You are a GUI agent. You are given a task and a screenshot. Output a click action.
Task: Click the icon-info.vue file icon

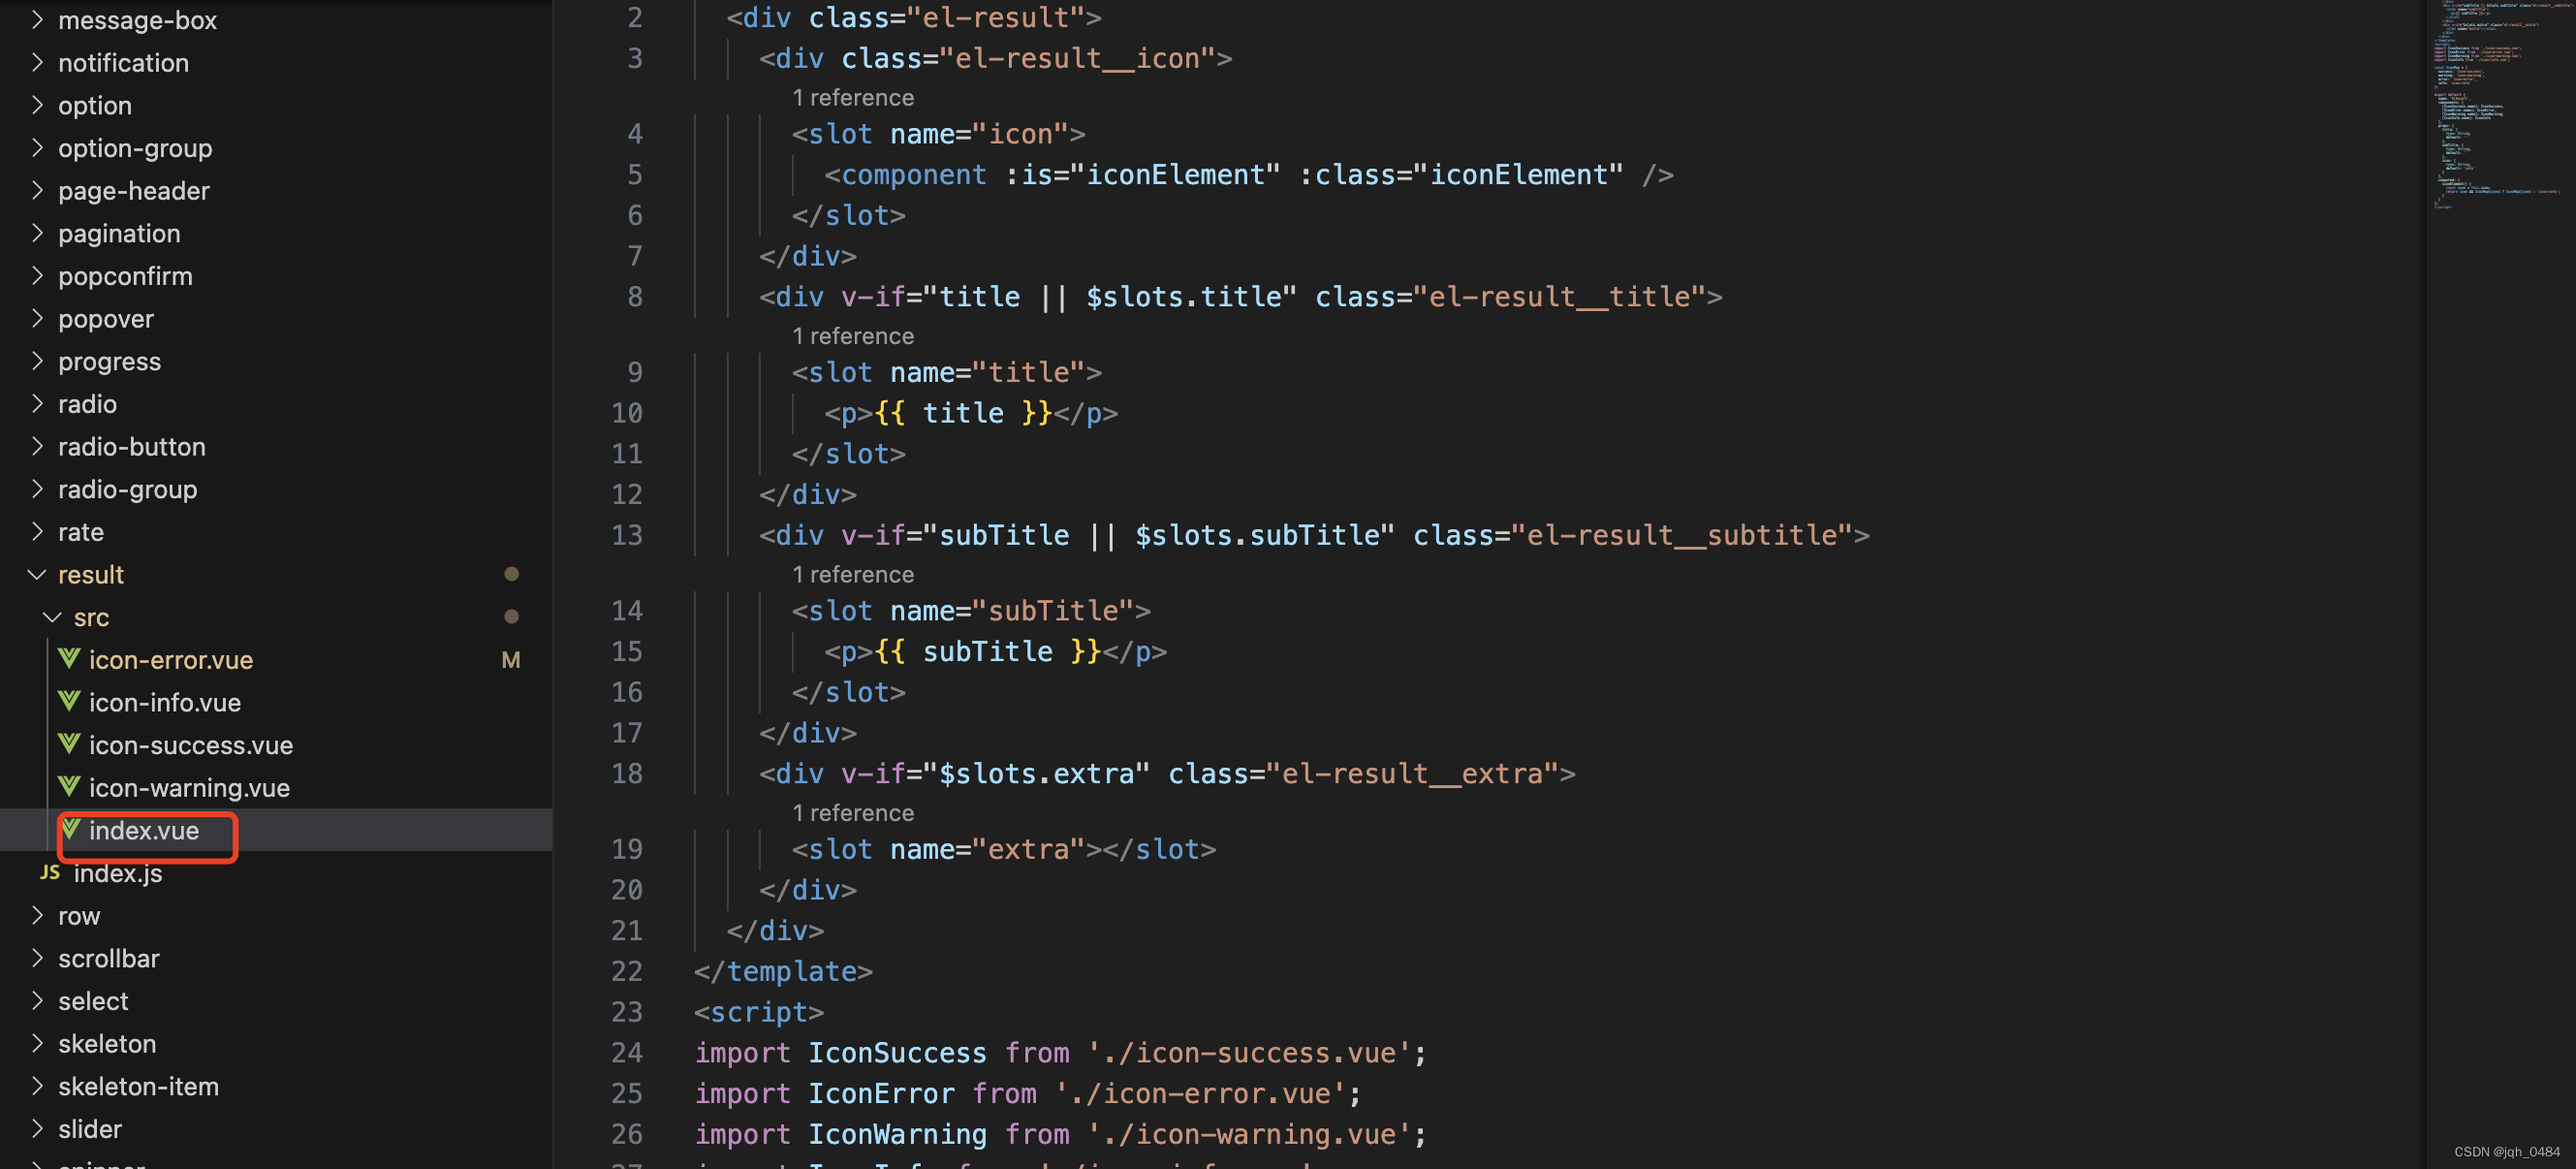[x=68, y=702]
